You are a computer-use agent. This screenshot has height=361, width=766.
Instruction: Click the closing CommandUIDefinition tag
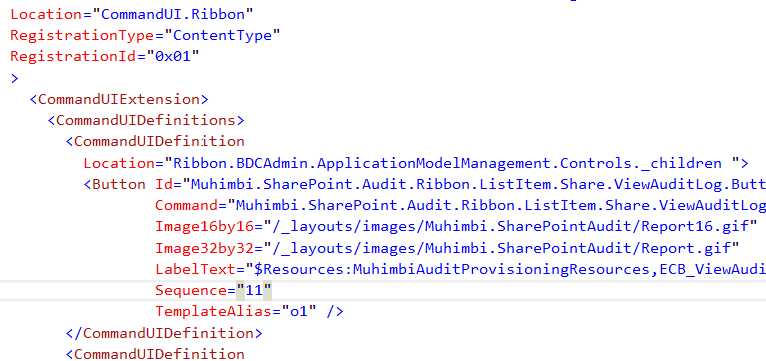(x=164, y=333)
